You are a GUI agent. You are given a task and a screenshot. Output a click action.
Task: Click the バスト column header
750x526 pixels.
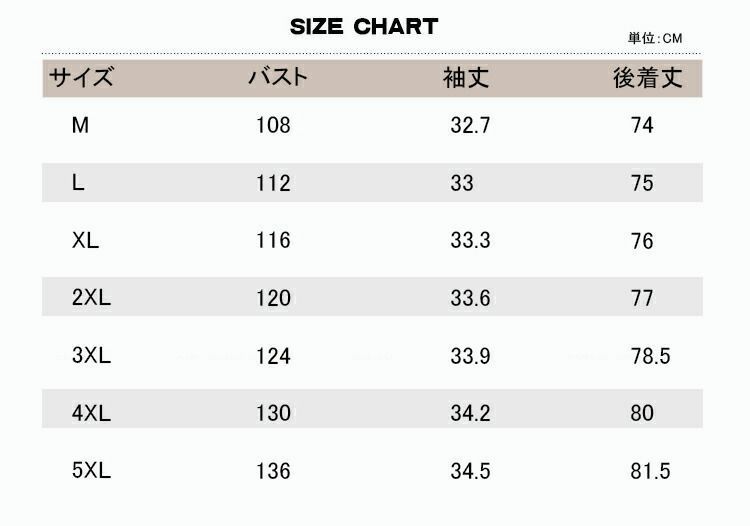(278, 77)
